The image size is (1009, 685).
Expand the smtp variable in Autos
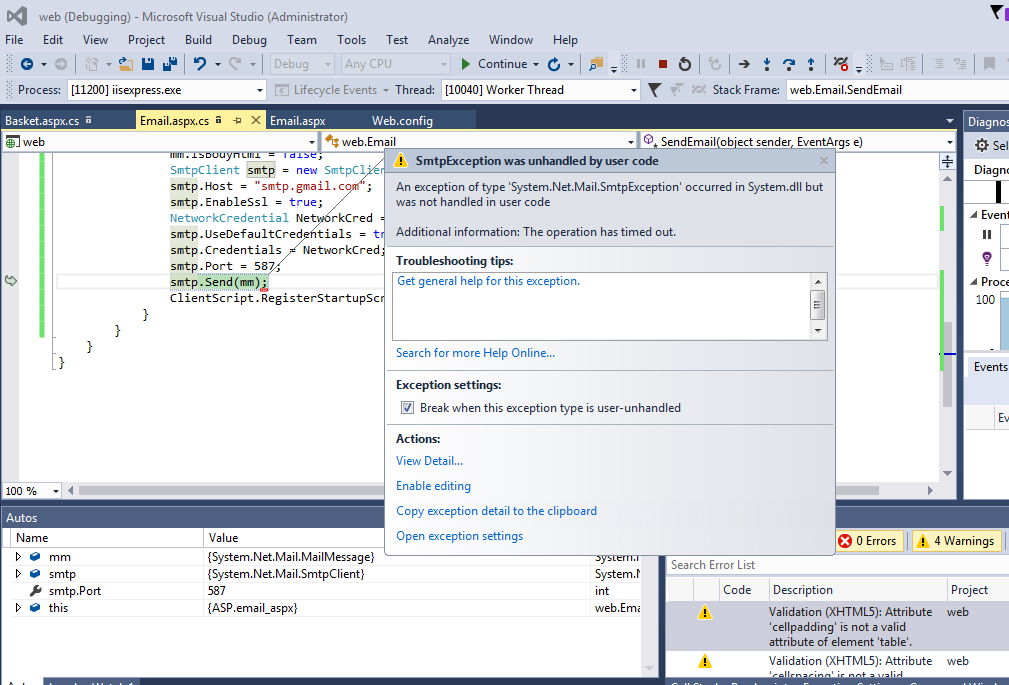[x=18, y=573]
